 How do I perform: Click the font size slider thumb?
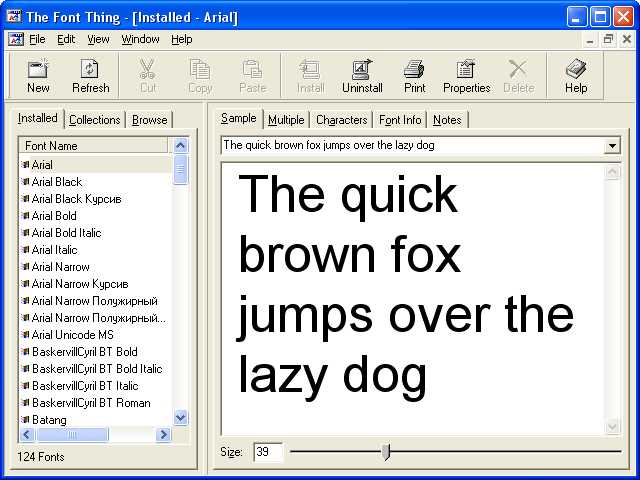(x=386, y=452)
